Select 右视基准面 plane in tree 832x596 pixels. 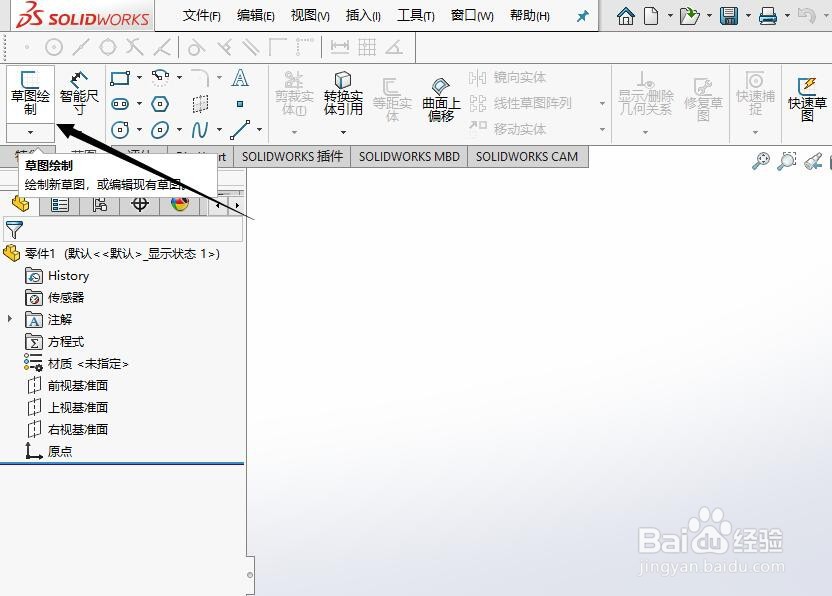(67, 429)
